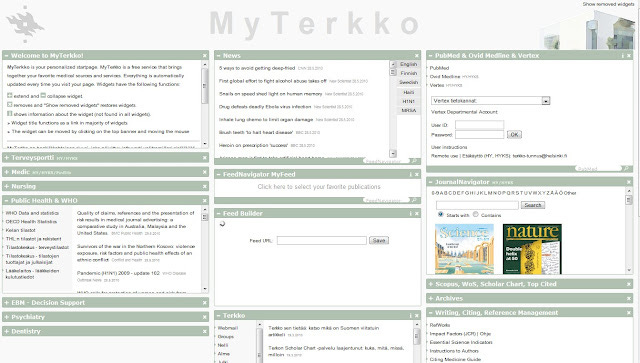Click the magnifier icon below PubMed widget

626,168
